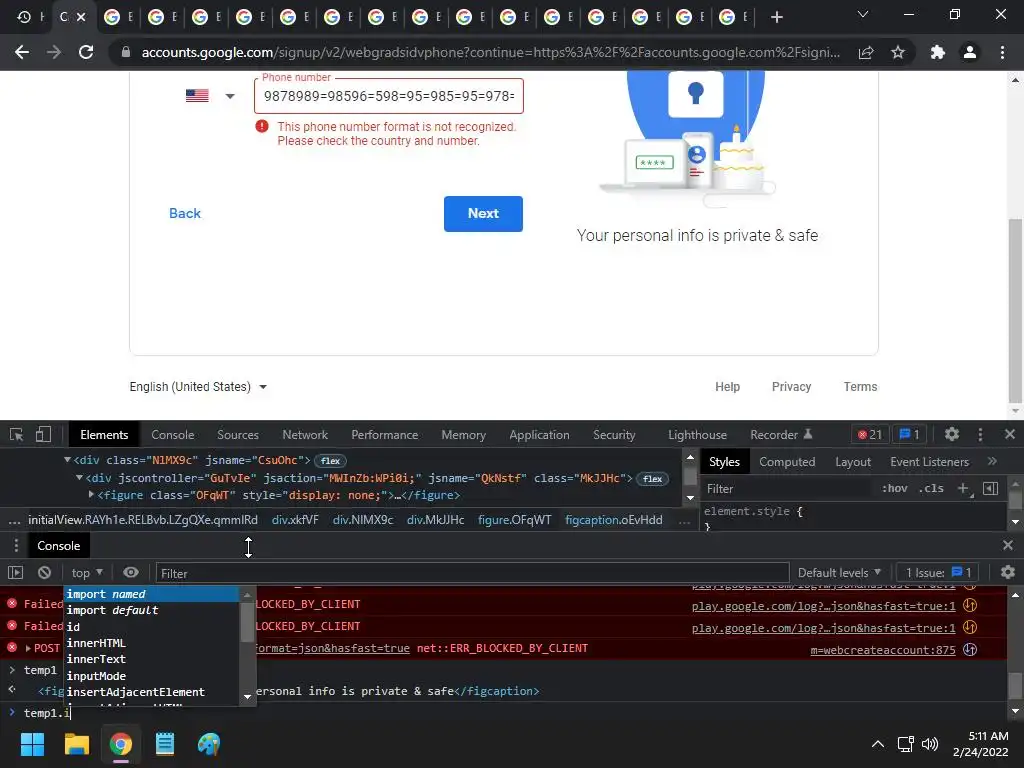This screenshot has height=768, width=1024.
Task: Click the lock icon for site information
Action: tap(126, 52)
